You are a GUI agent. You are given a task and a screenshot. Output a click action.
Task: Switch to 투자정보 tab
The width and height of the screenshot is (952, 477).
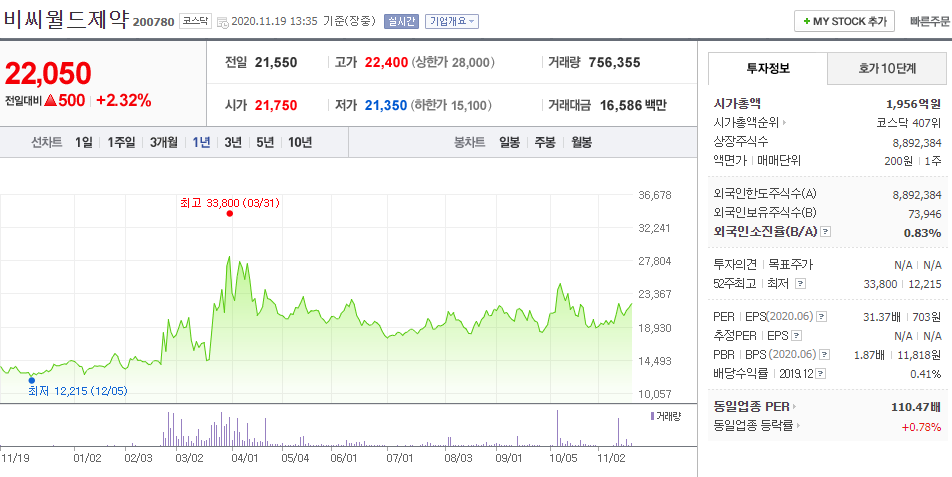click(x=767, y=68)
